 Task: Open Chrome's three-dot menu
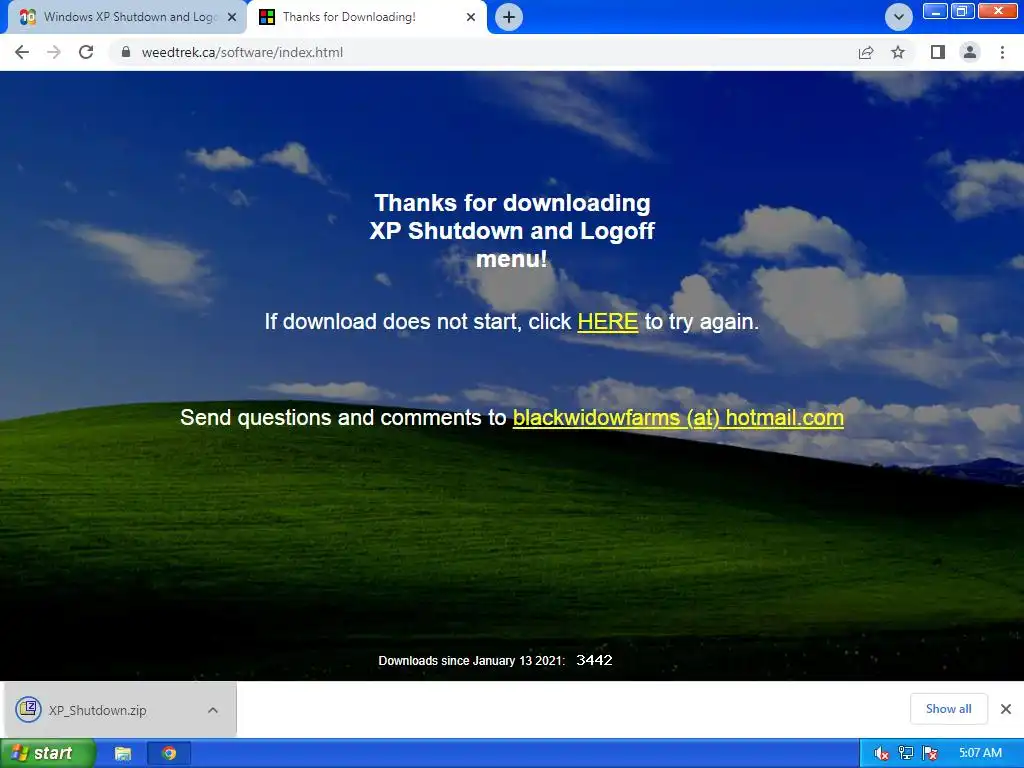(x=1002, y=52)
